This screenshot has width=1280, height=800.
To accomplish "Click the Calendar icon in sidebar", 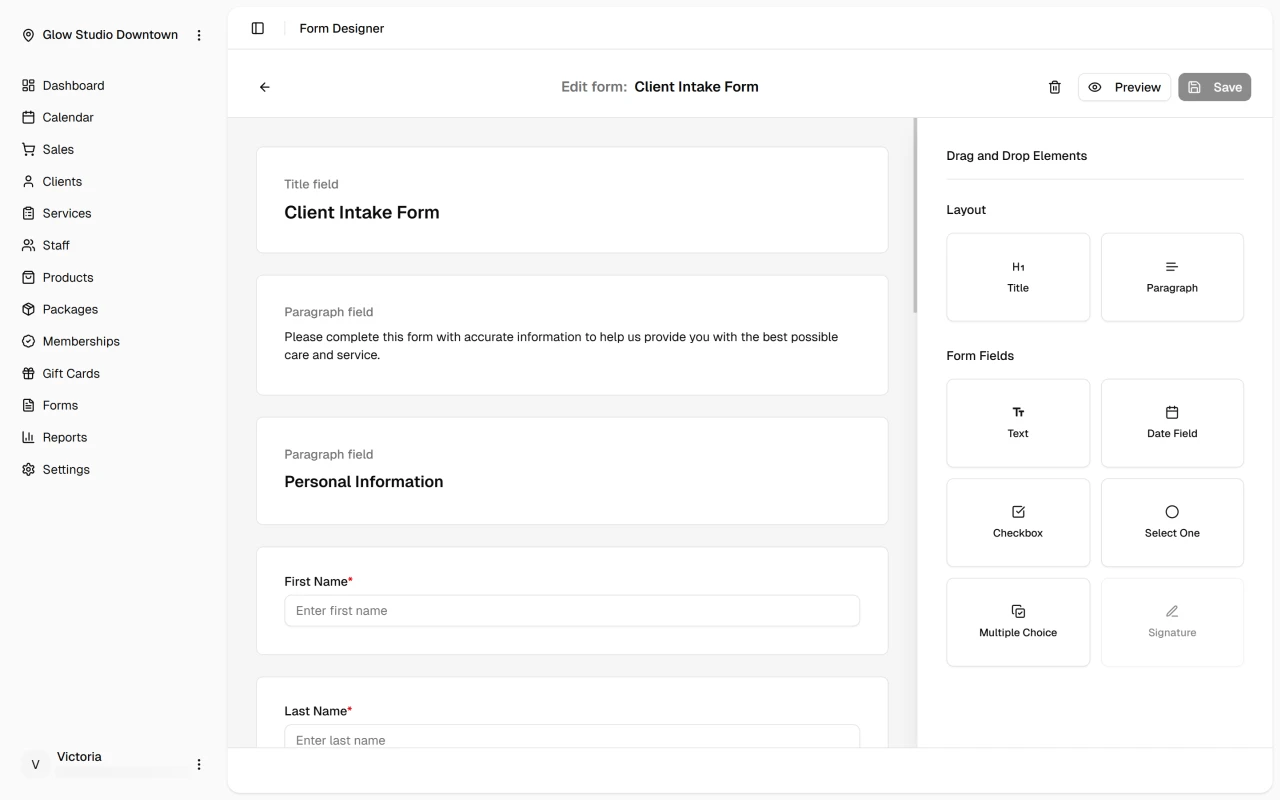I will coord(28,118).
